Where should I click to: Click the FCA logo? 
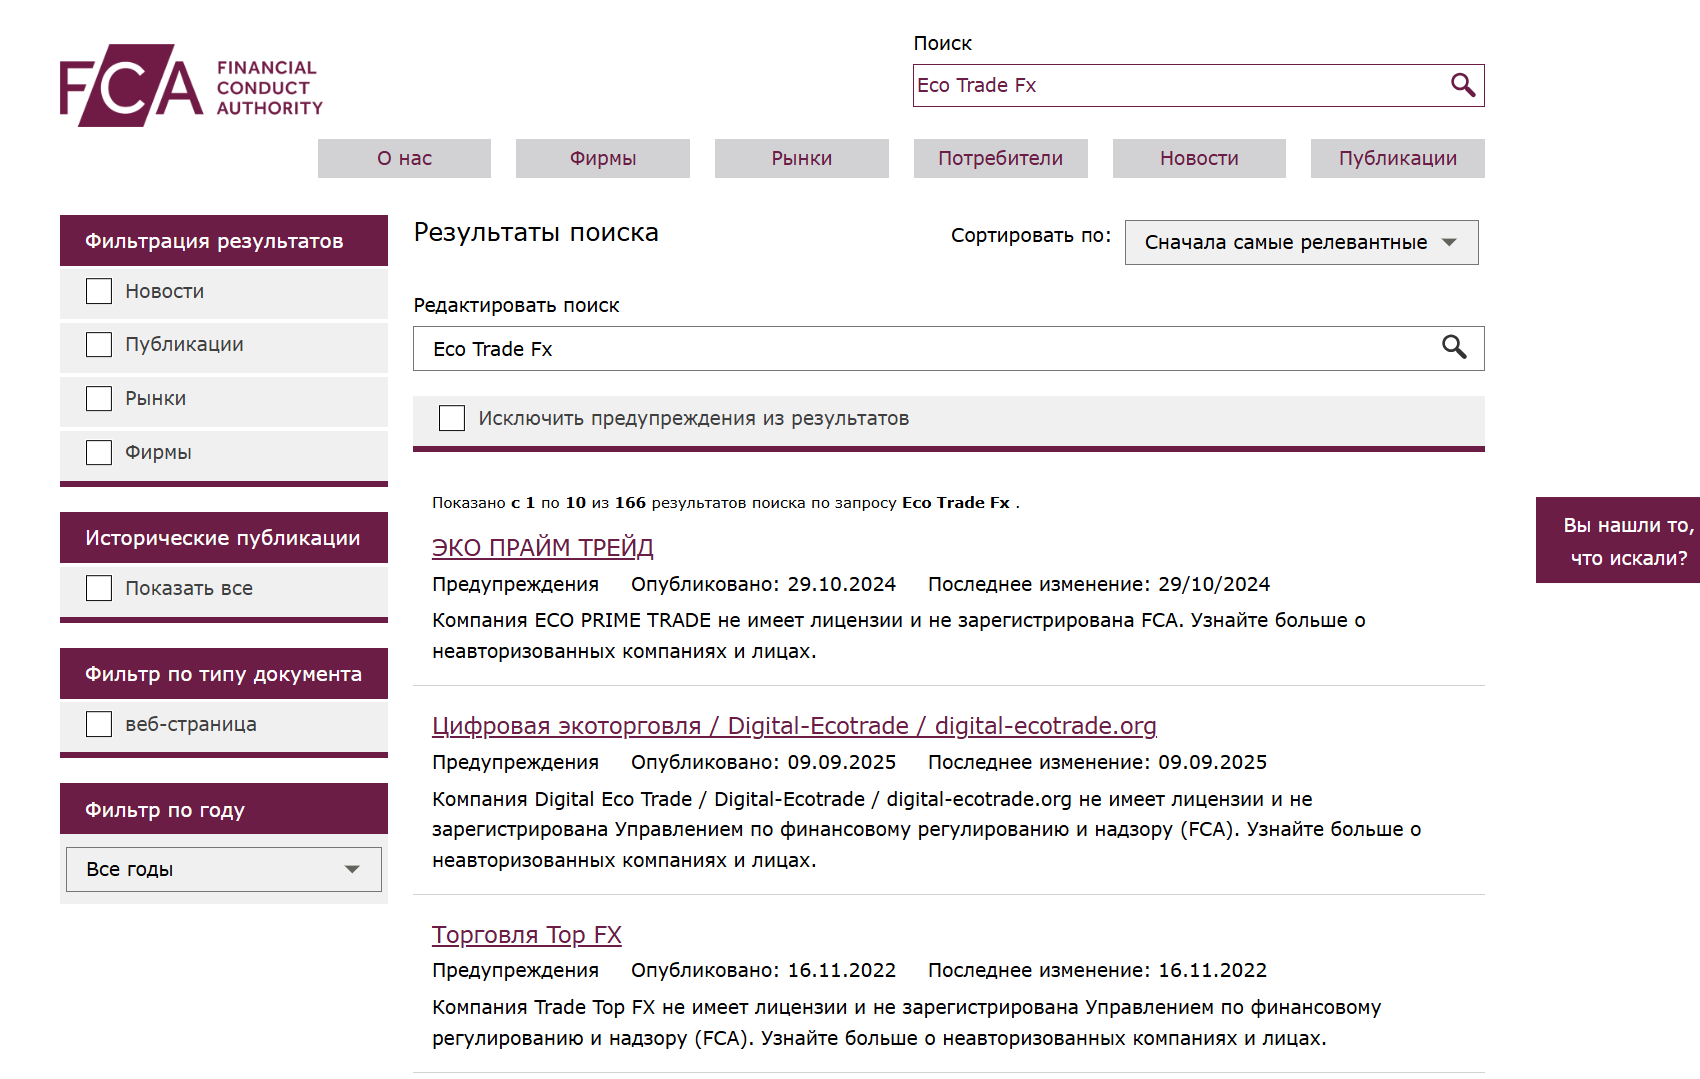tap(191, 86)
